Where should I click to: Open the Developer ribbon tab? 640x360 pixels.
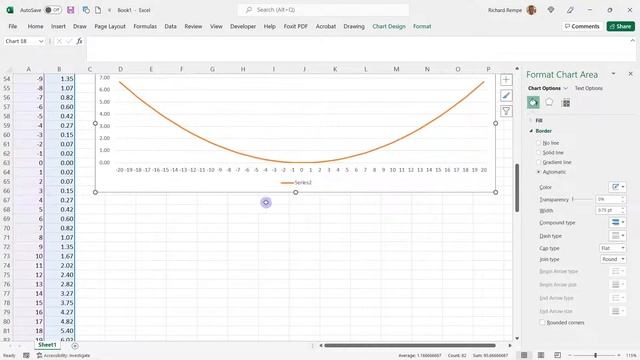click(x=243, y=26)
